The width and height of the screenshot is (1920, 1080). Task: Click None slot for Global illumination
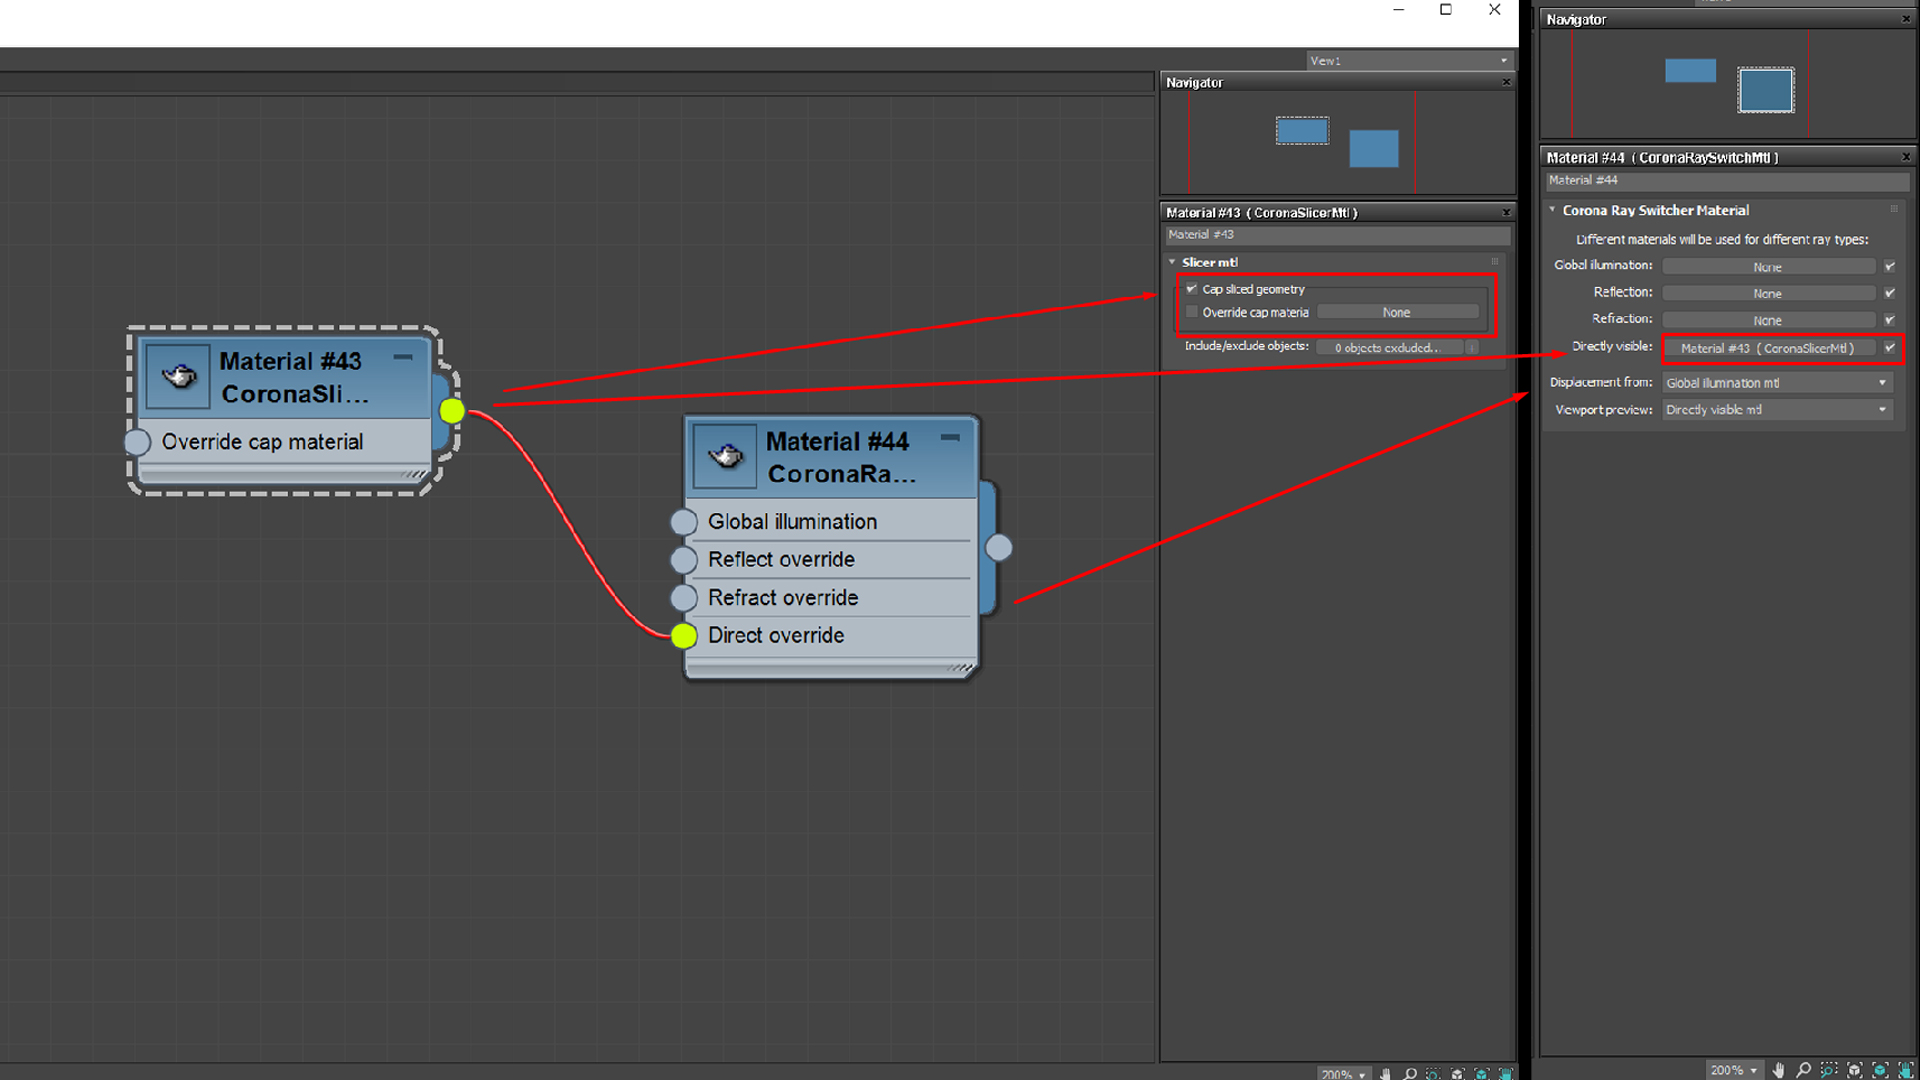click(1767, 267)
